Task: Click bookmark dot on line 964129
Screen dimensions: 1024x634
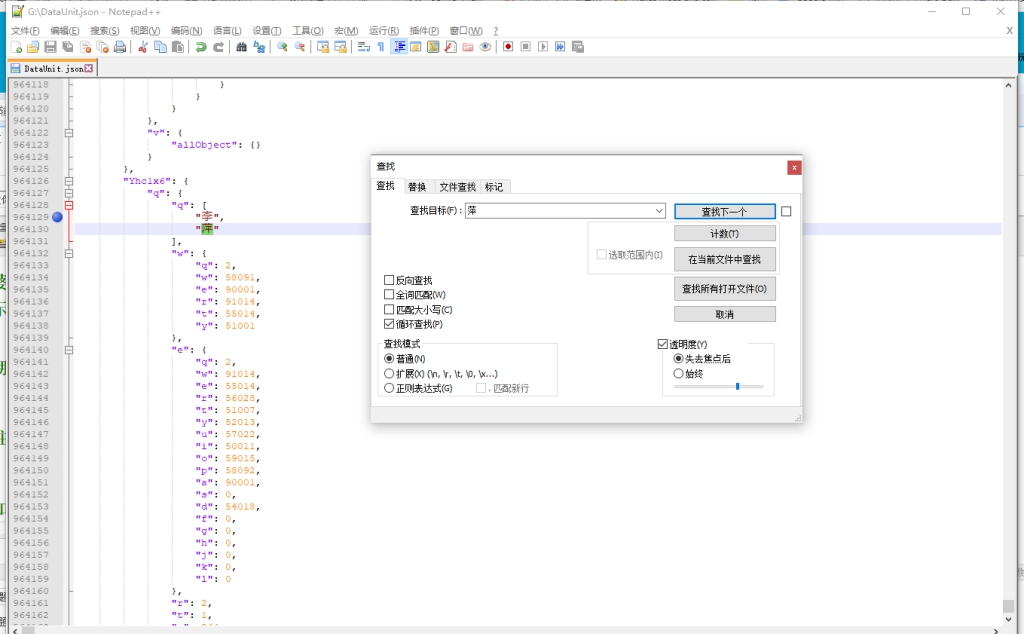Action: click(57, 217)
